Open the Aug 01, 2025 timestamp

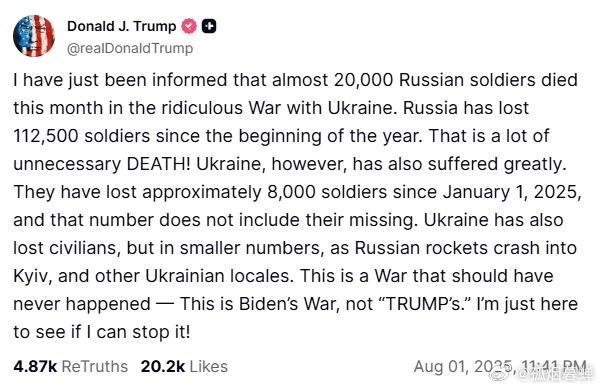coord(500,366)
